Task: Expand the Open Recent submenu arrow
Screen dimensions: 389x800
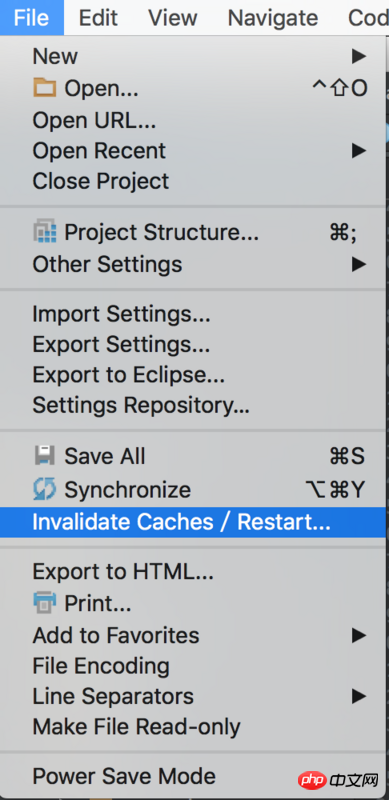Action: click(359, 151)
